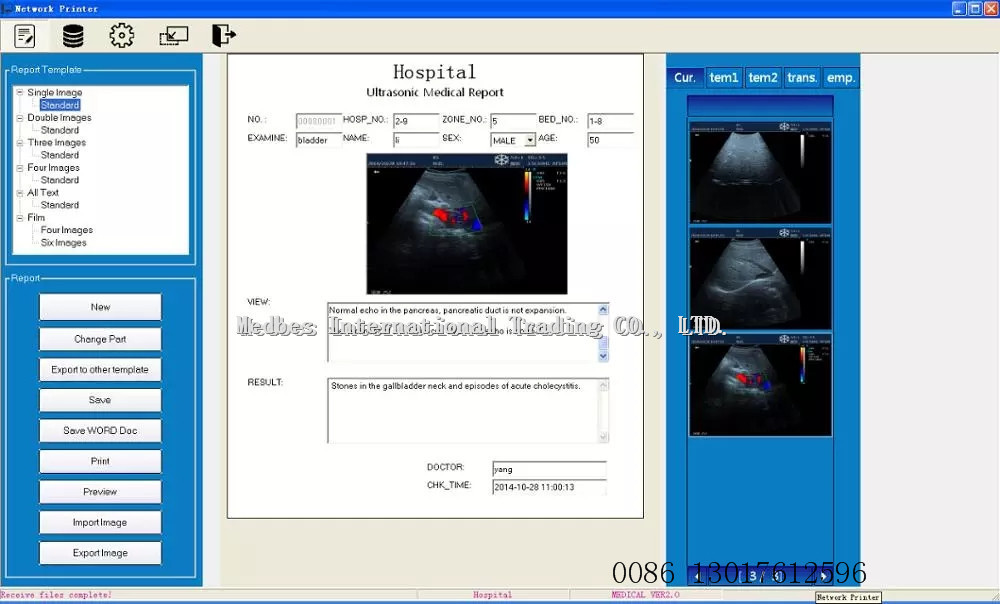The height and width of the screenshot is (604, 1000).
Task: Open settings gear icon
Action: coord(121,36)
